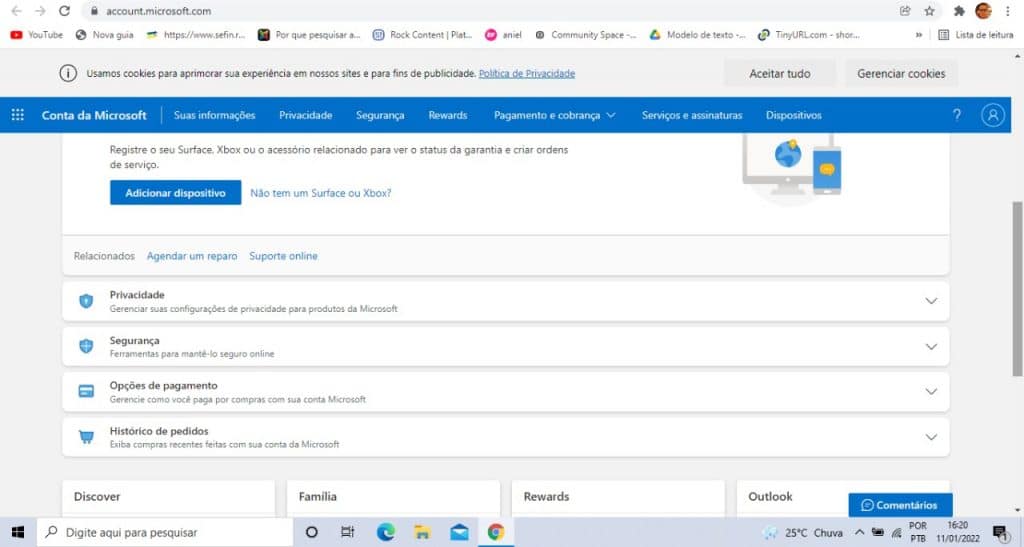Screen dimensions: 1024x547
Task: Open the Discover card
Action: pyautogui.click(x=168, y=499)
